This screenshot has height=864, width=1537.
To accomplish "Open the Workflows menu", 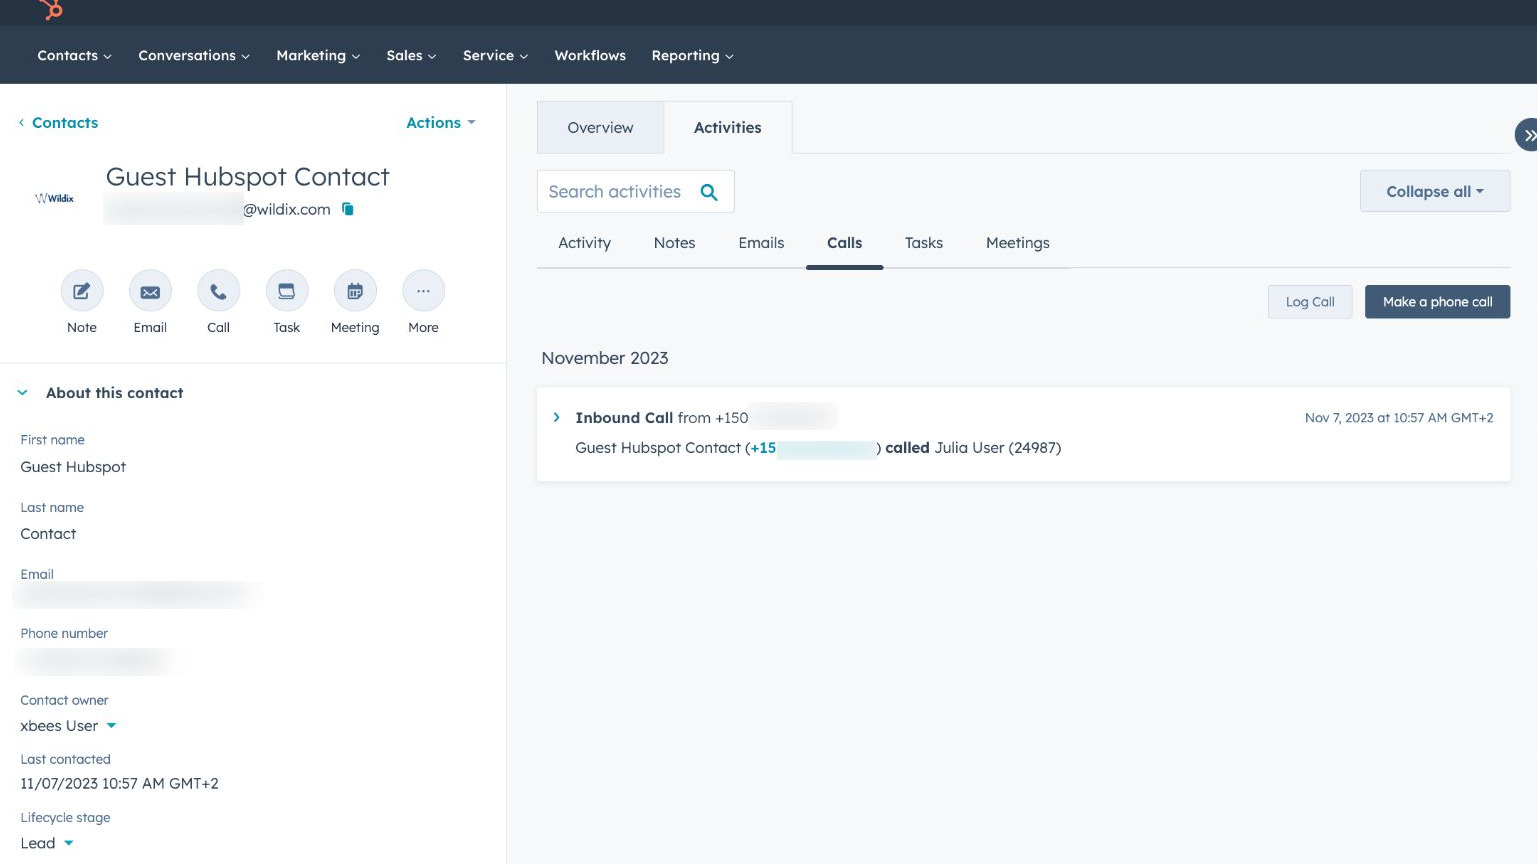I will [589, 55].
